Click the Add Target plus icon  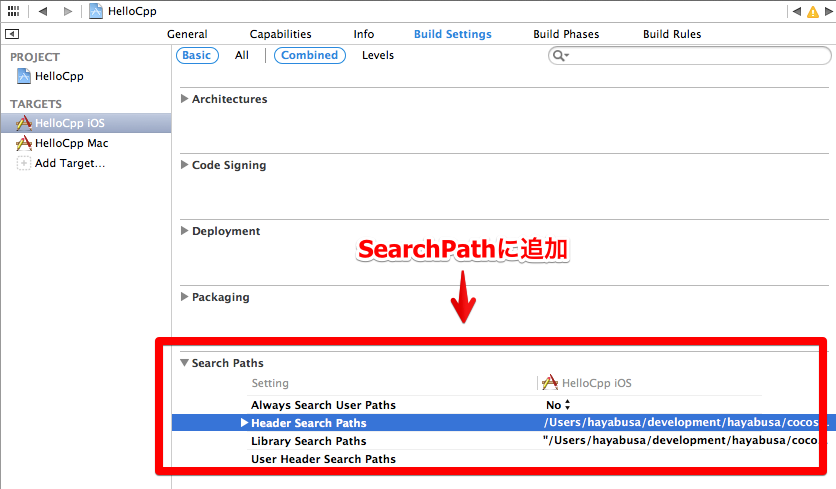click(23, 163)
